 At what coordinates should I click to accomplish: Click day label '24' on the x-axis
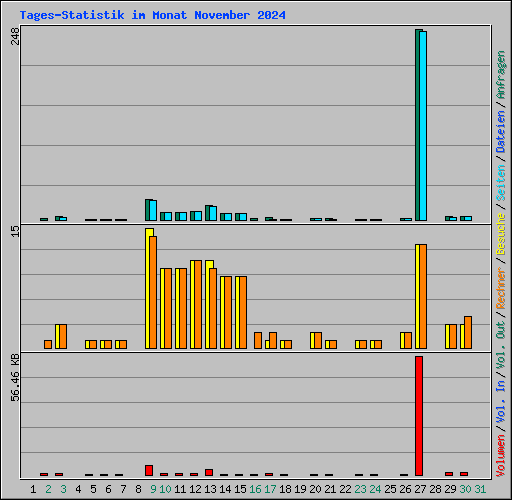[375, 489]
